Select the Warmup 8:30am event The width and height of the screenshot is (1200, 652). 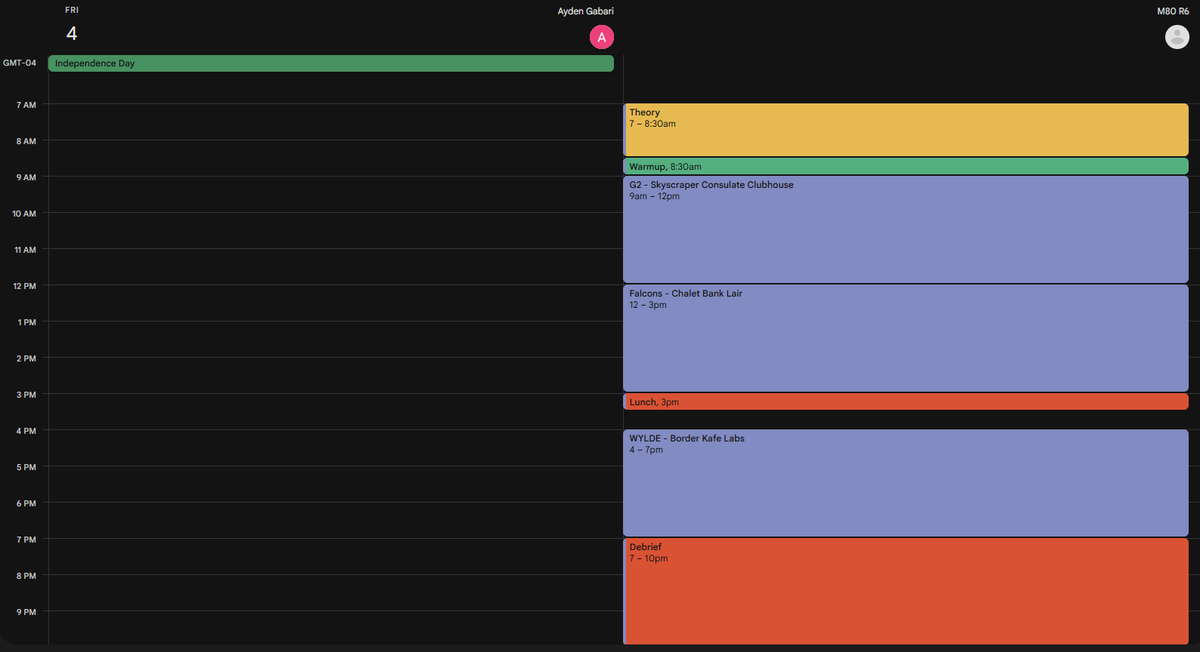(x=906, y=166)
